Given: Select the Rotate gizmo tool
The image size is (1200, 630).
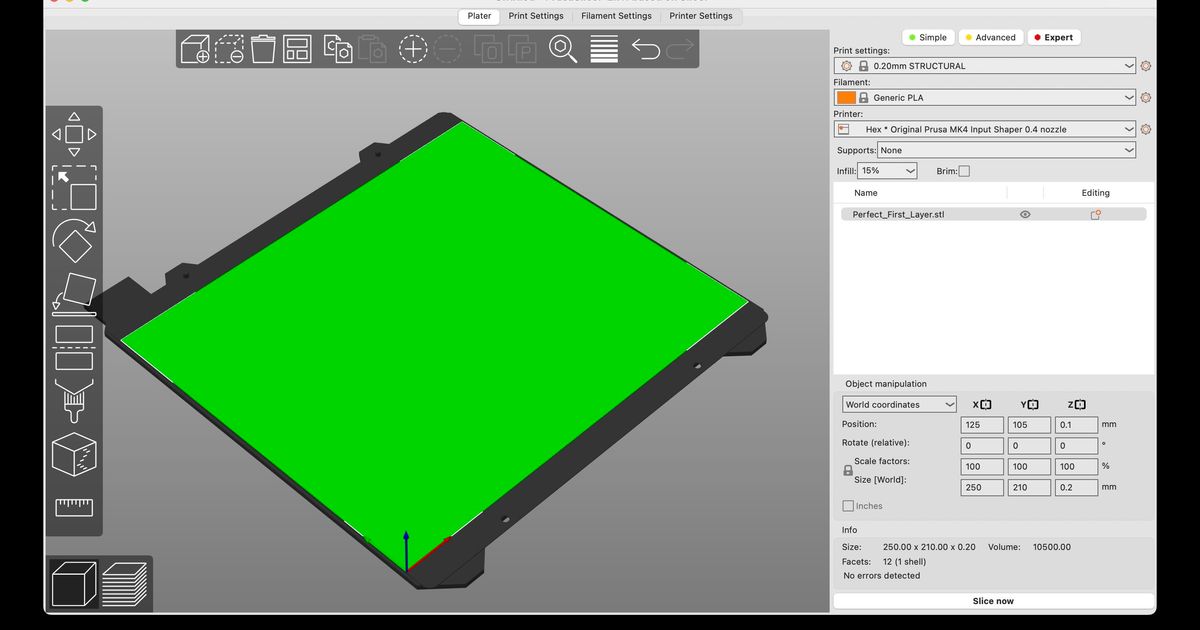Looking at the screenshot, I should tap(74, 241).
